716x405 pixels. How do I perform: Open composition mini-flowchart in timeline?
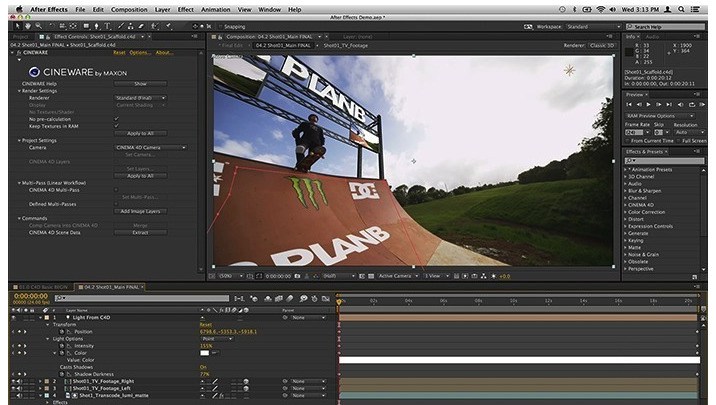[x=239, y=299]
